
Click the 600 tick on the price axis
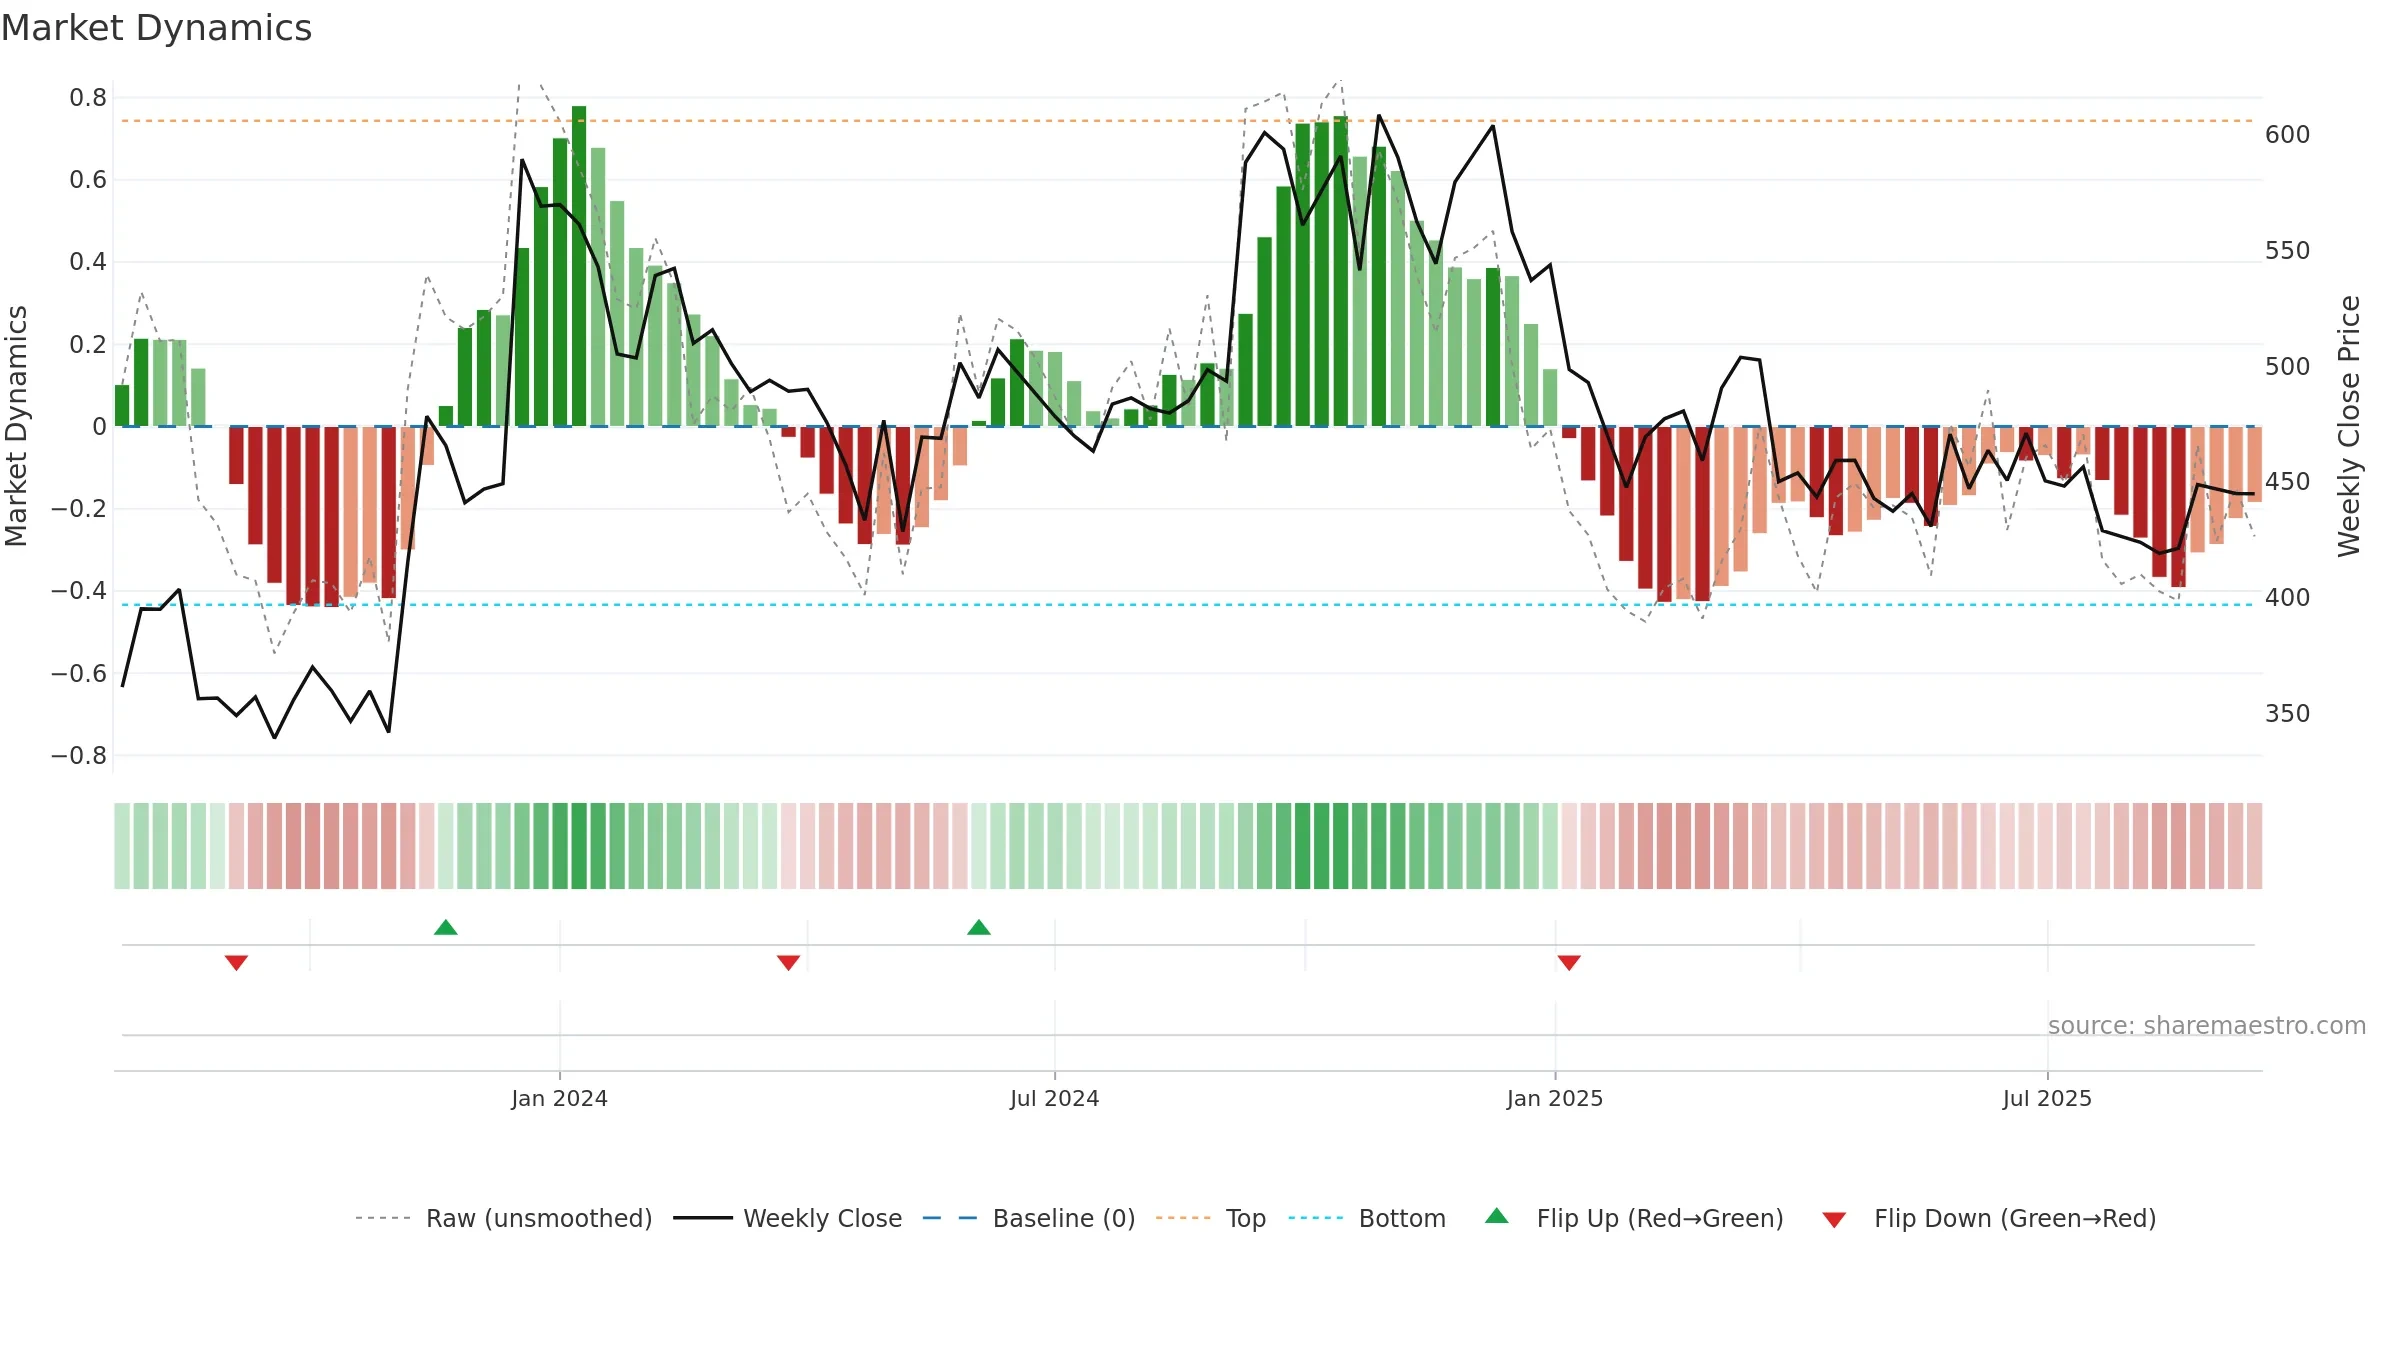[x=2287, y=135]
